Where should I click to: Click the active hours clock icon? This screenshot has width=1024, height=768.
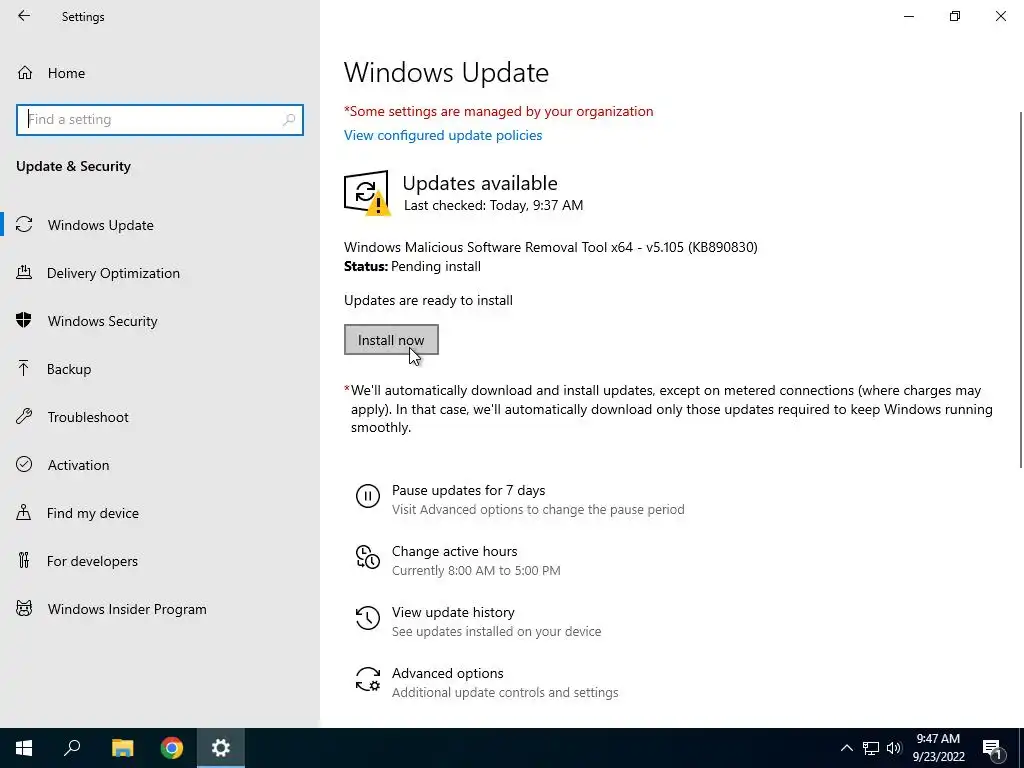[368, 557]
